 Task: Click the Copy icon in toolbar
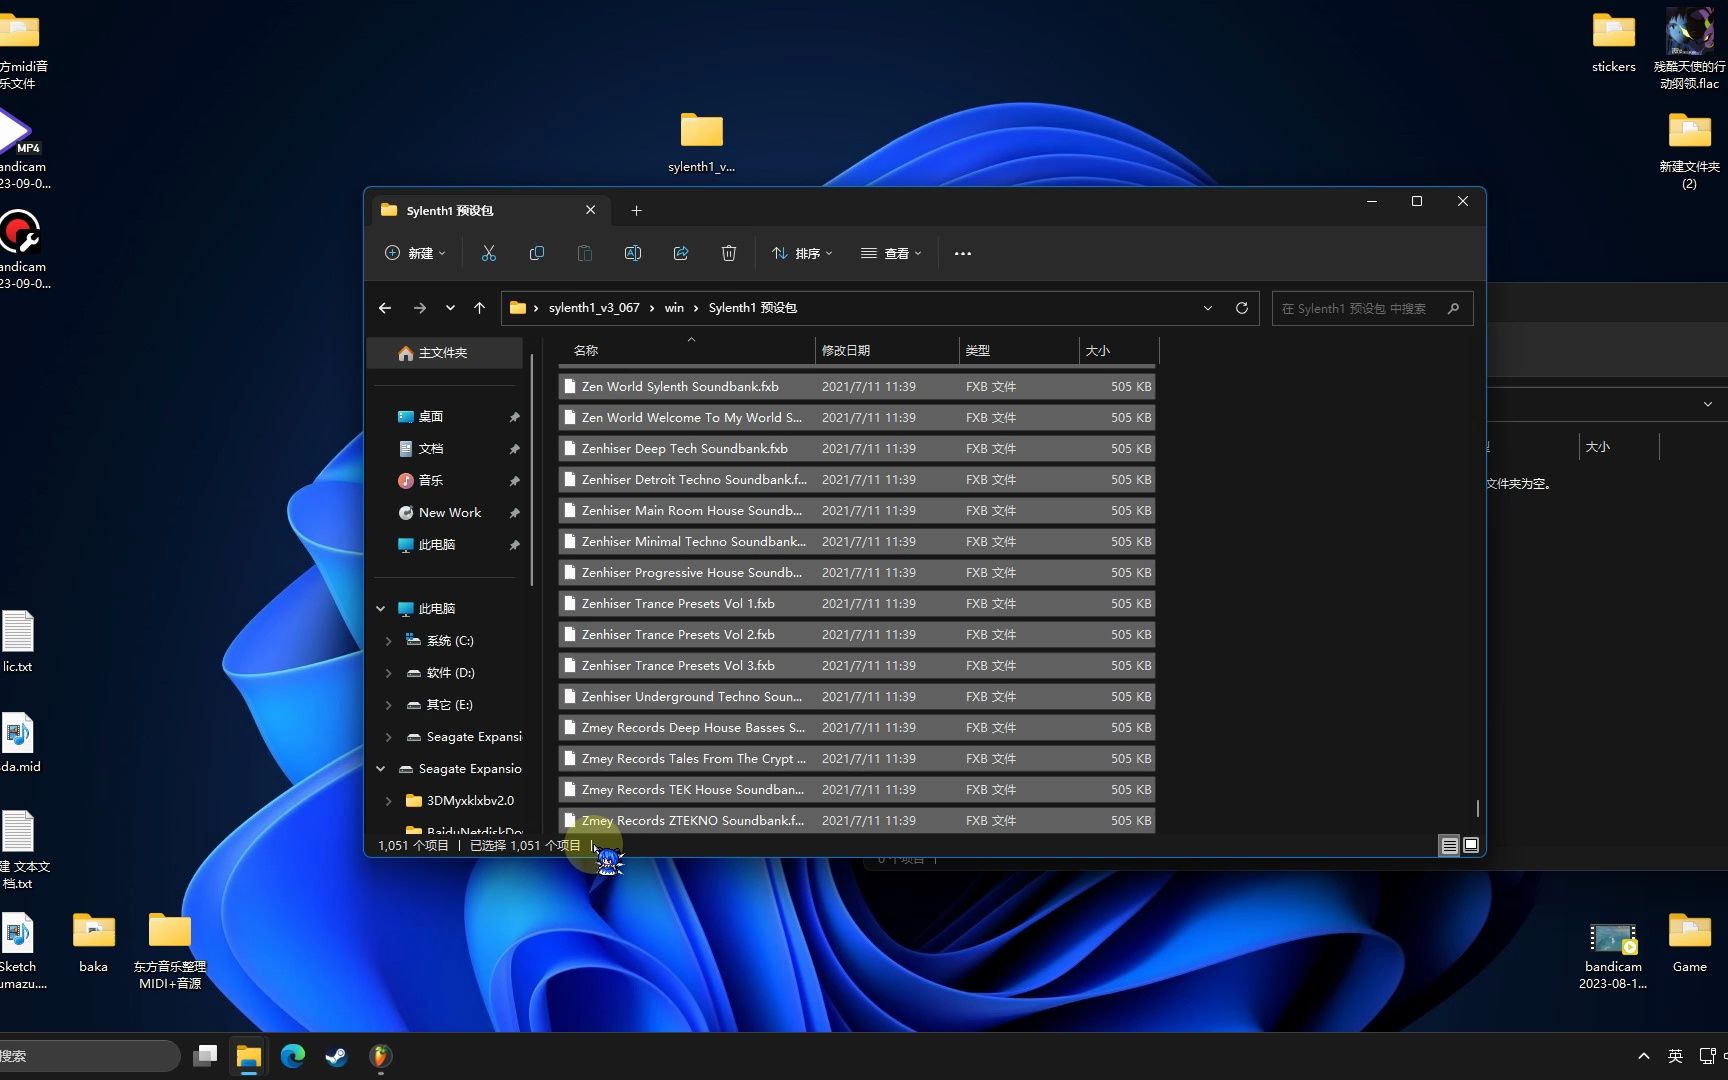pyautogui.click(x=536, y=254)
